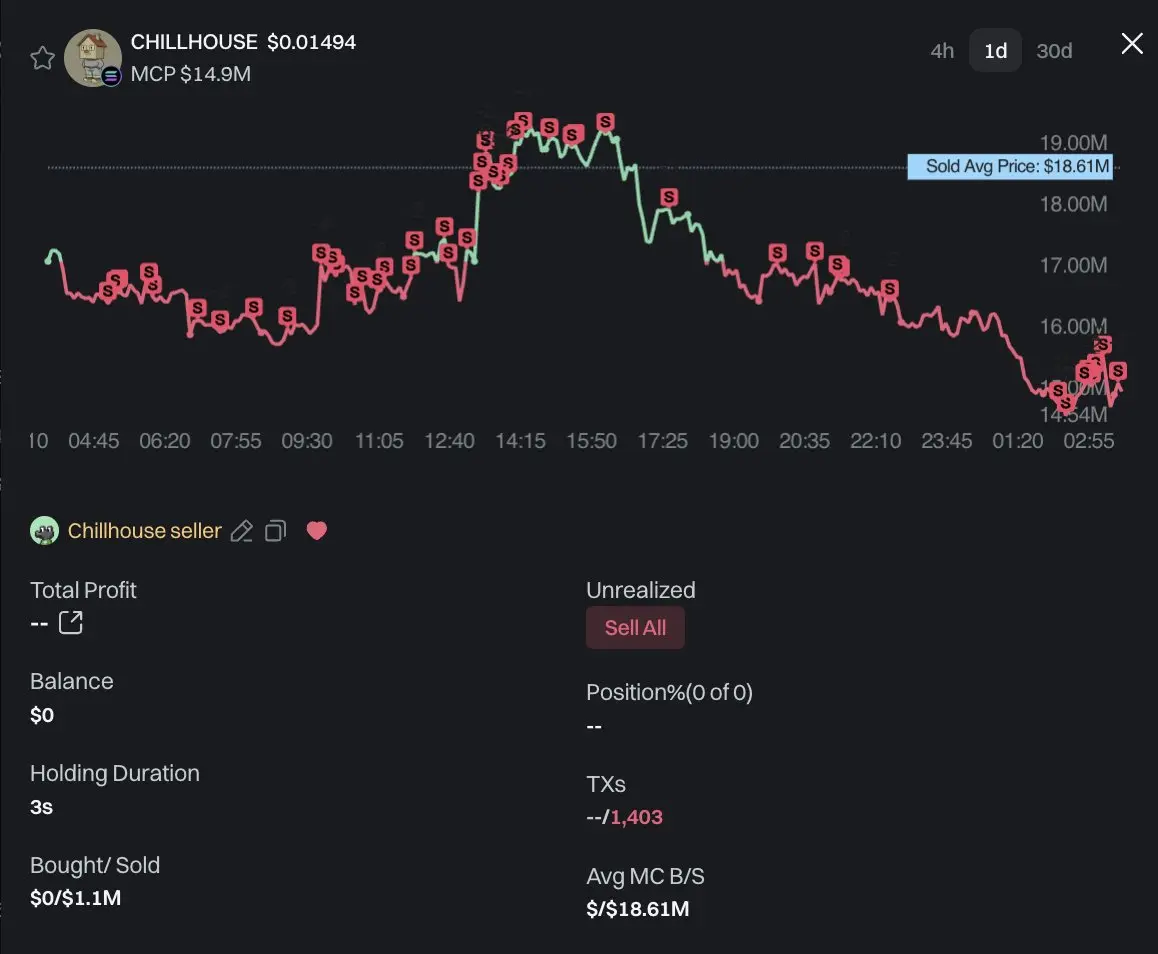Switch chart to 30d timeframe
The width and height of the screenshot is (1158, 954).
tap(1054, 51)
